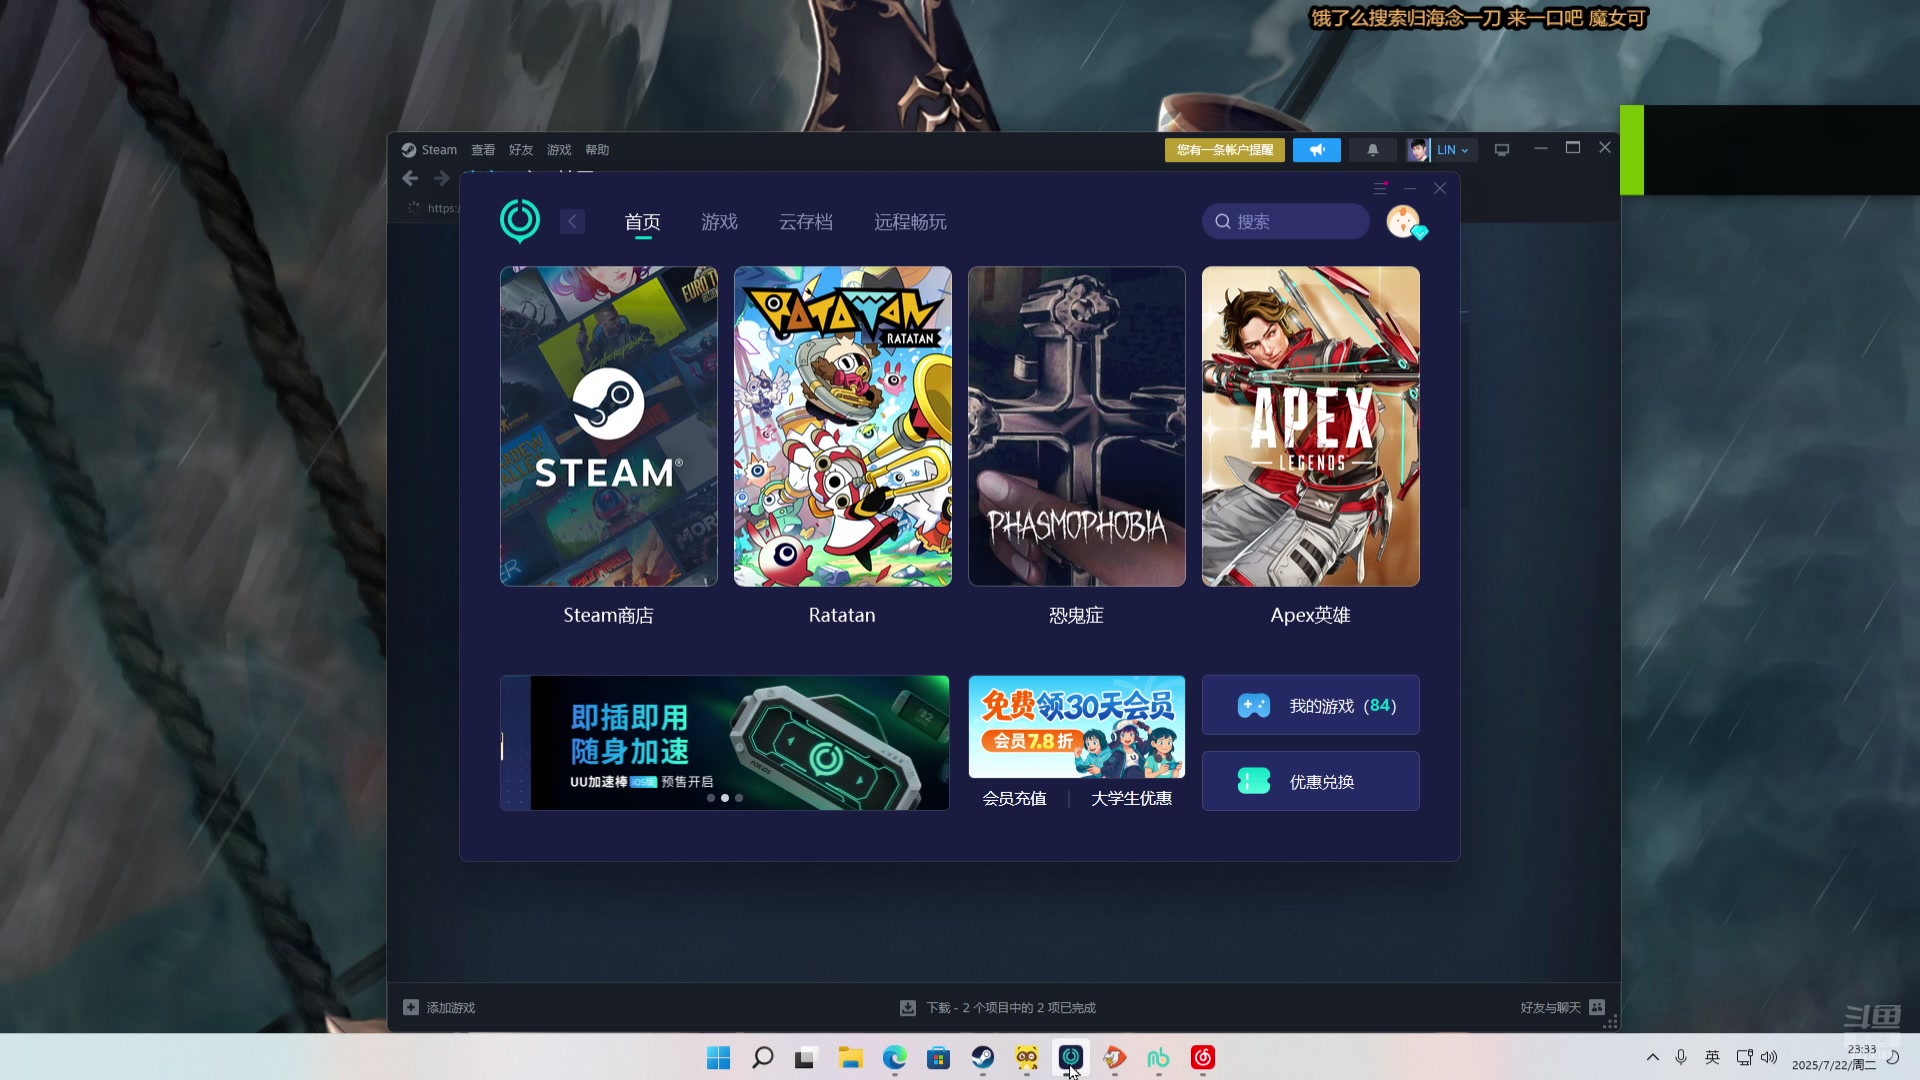Viewport: 1920px width, 1080px height.
Task: Select the Apex Legends game cover
Action: 1311,426
